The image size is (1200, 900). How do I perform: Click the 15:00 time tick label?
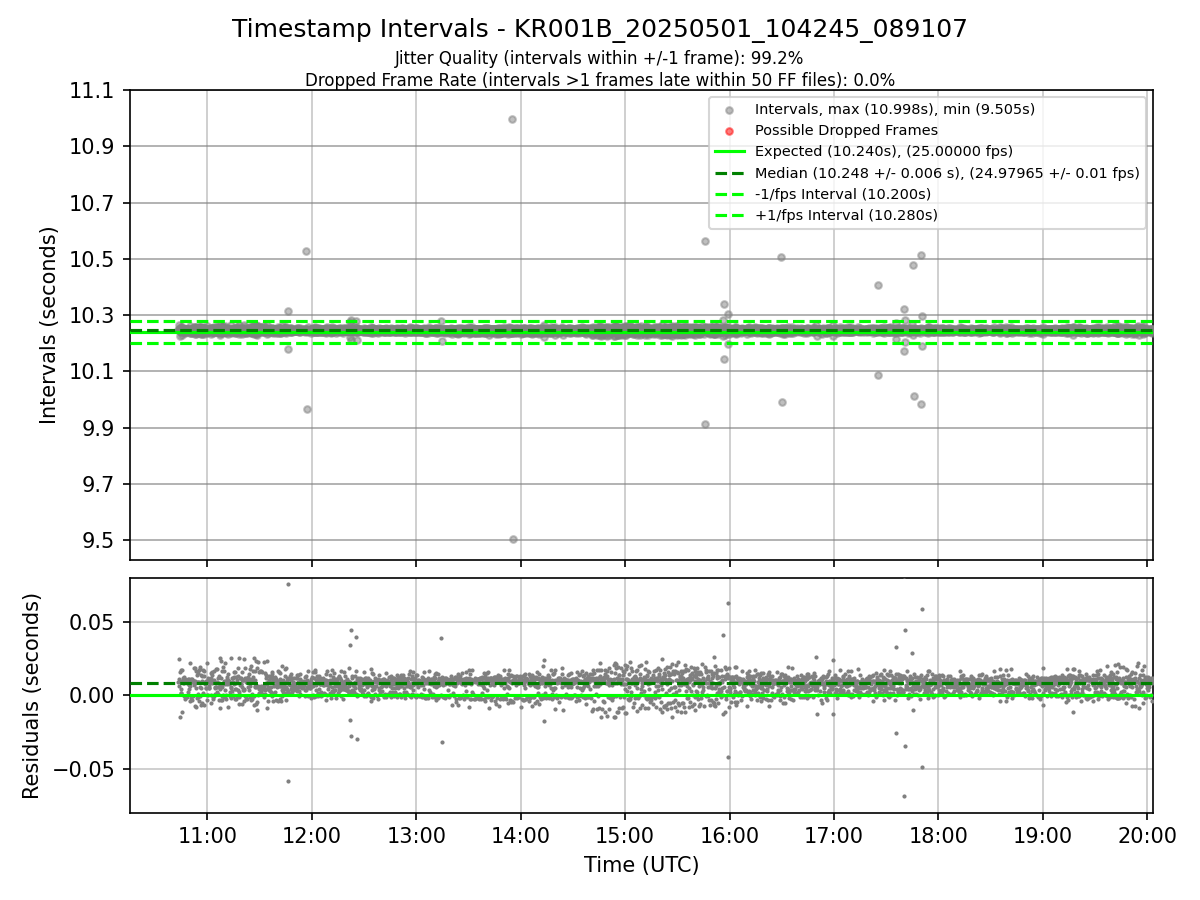[x=625, y=835]
